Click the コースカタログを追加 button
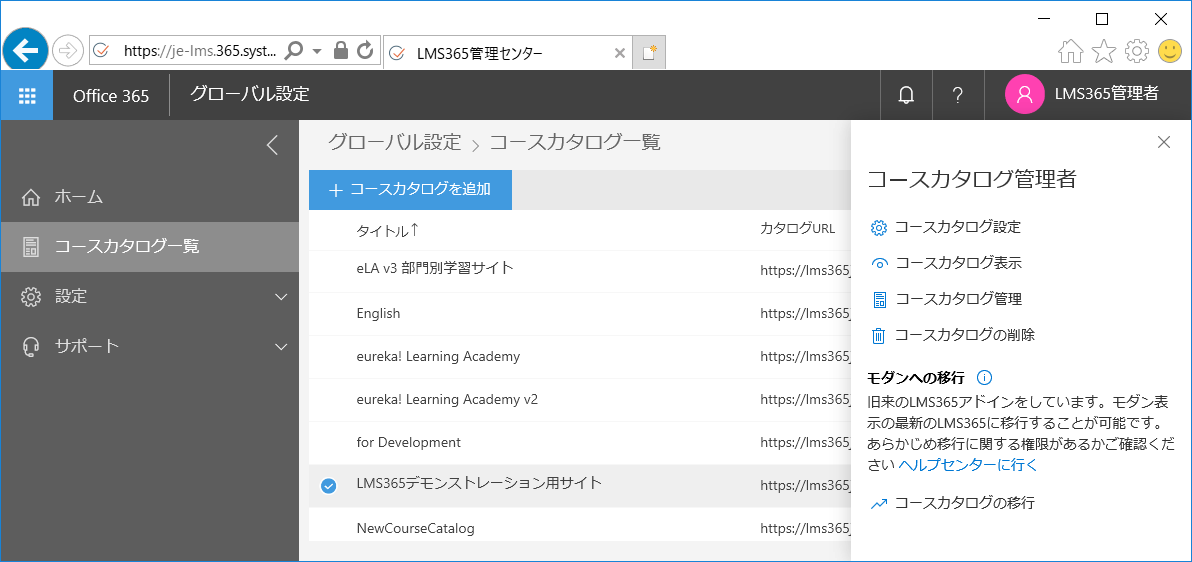1192x562 pixels. coord(410,190)
